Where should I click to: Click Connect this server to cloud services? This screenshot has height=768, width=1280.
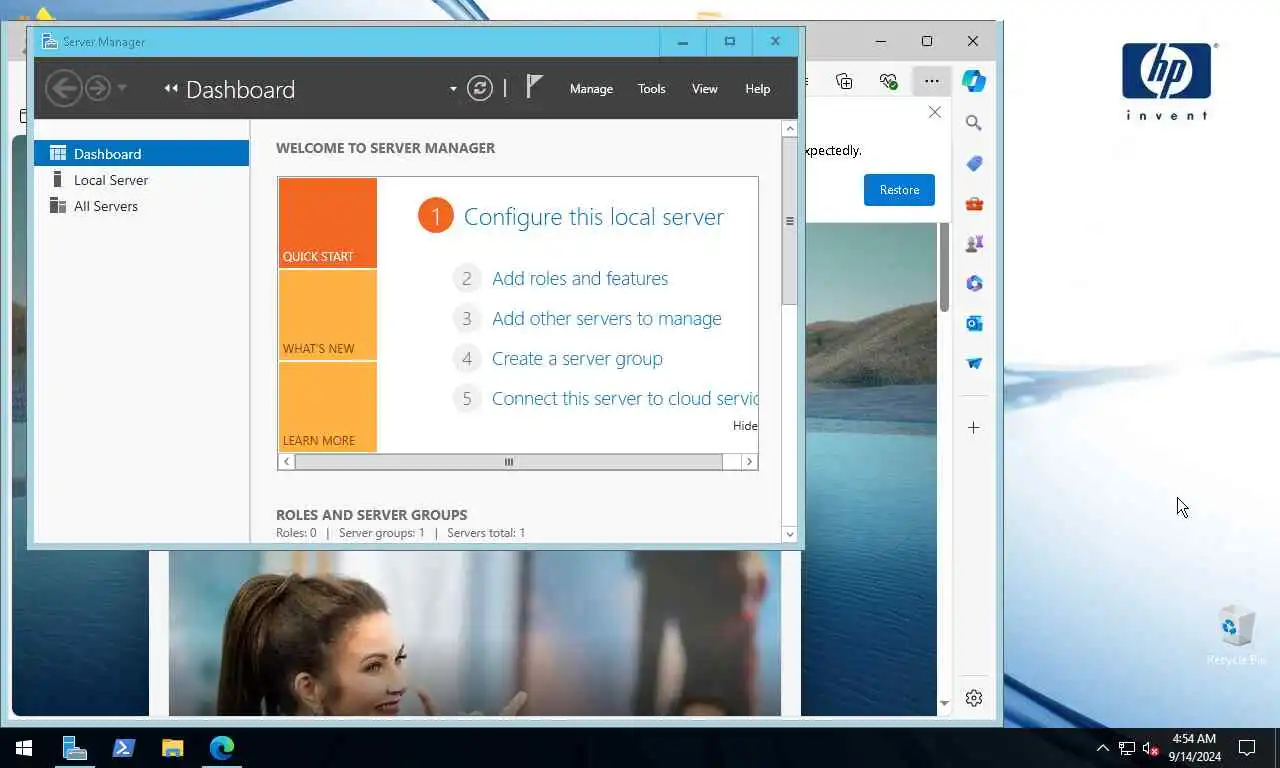tap(625, 398)
